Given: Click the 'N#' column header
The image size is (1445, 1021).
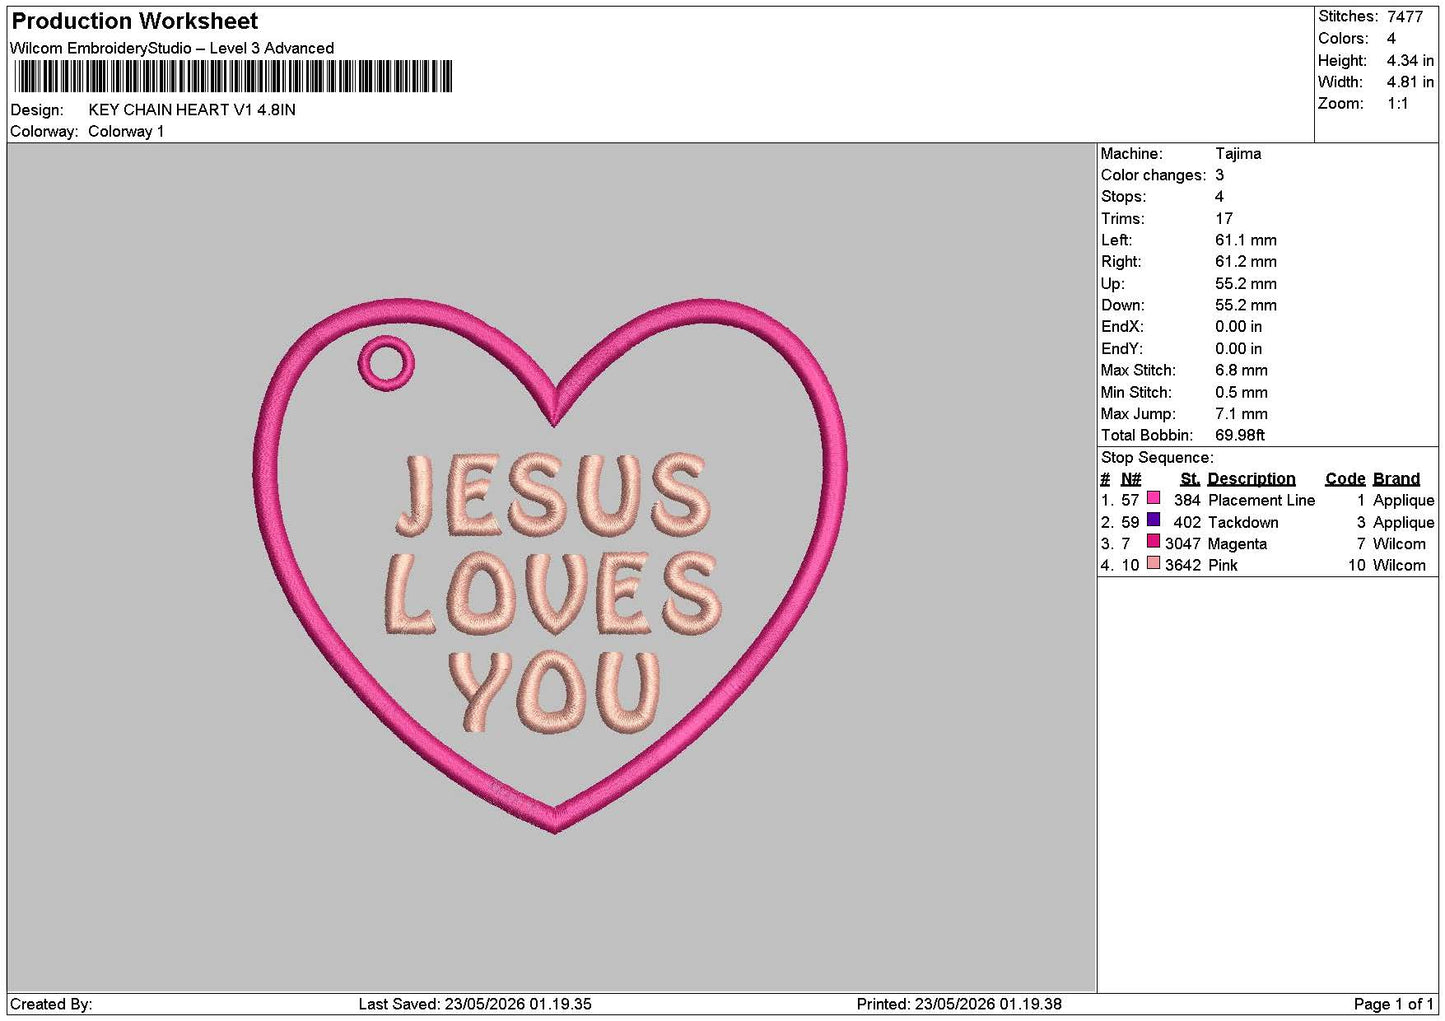Looking at the screenshot, I should 1131,479.
